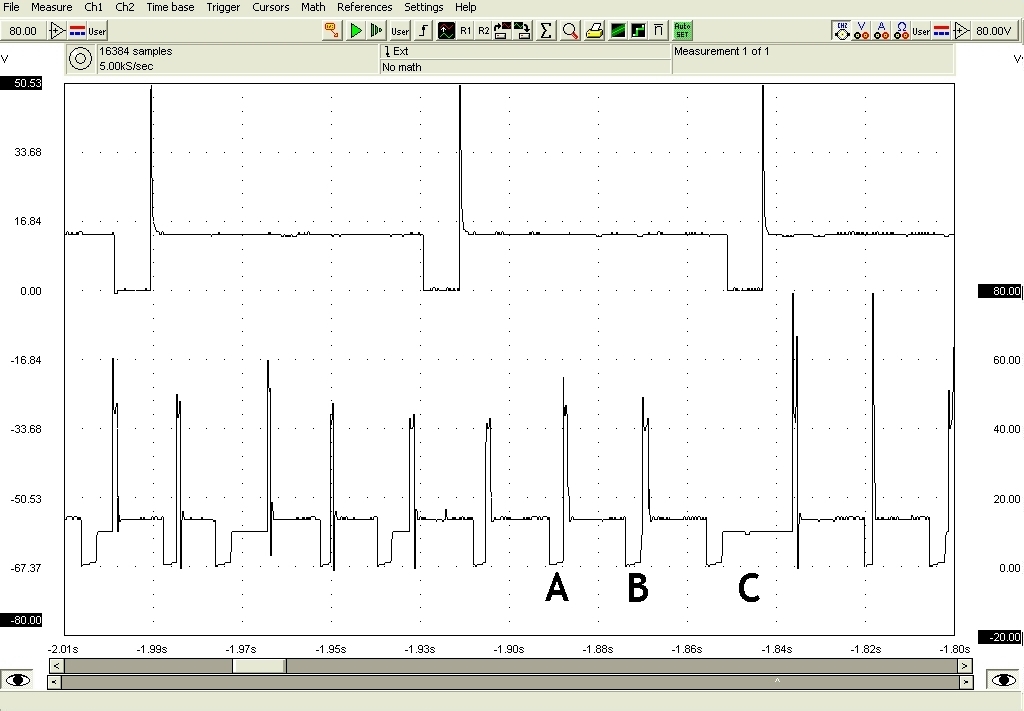This screenshot has width=1024, height=711.
Task: Click the sigma measurements icon
Action: [x=546, y=31]
